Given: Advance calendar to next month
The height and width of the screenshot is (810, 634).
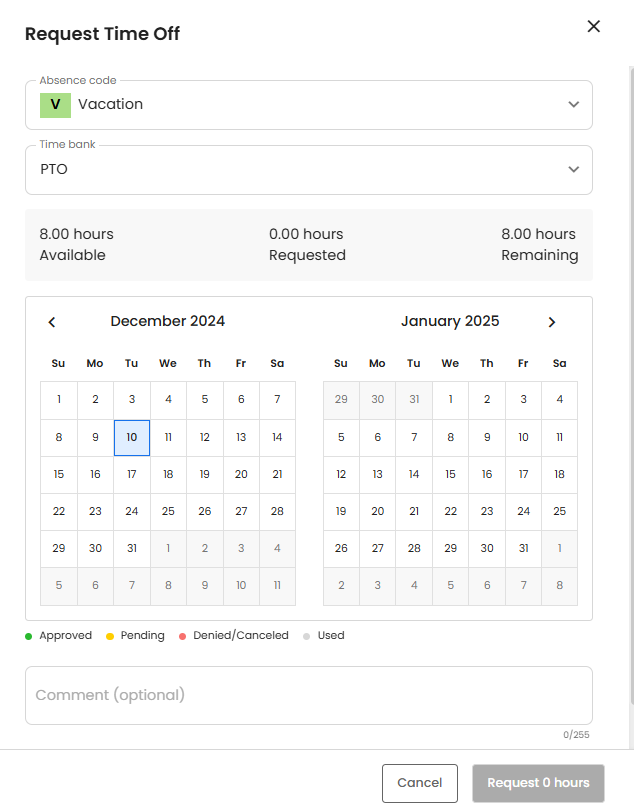Looking at the screenshot, I should [551, 322].
